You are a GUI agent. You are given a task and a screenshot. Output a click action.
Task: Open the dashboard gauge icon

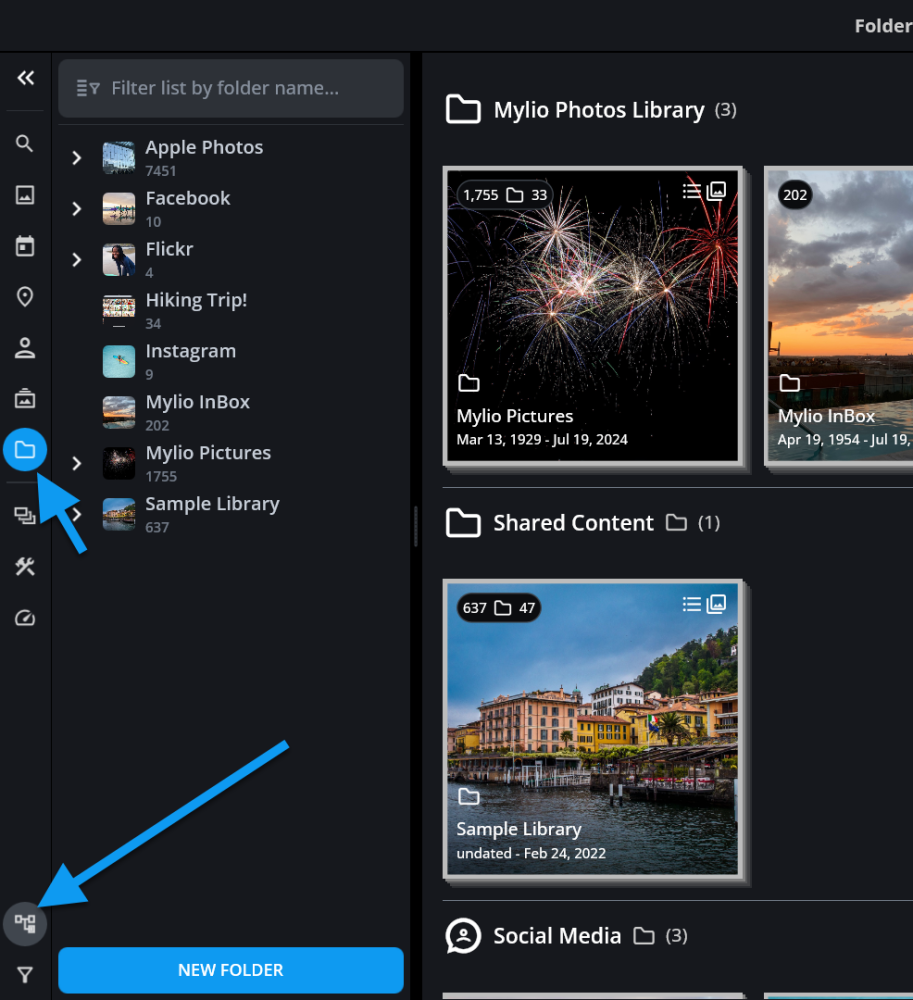[x=25, y=617]
